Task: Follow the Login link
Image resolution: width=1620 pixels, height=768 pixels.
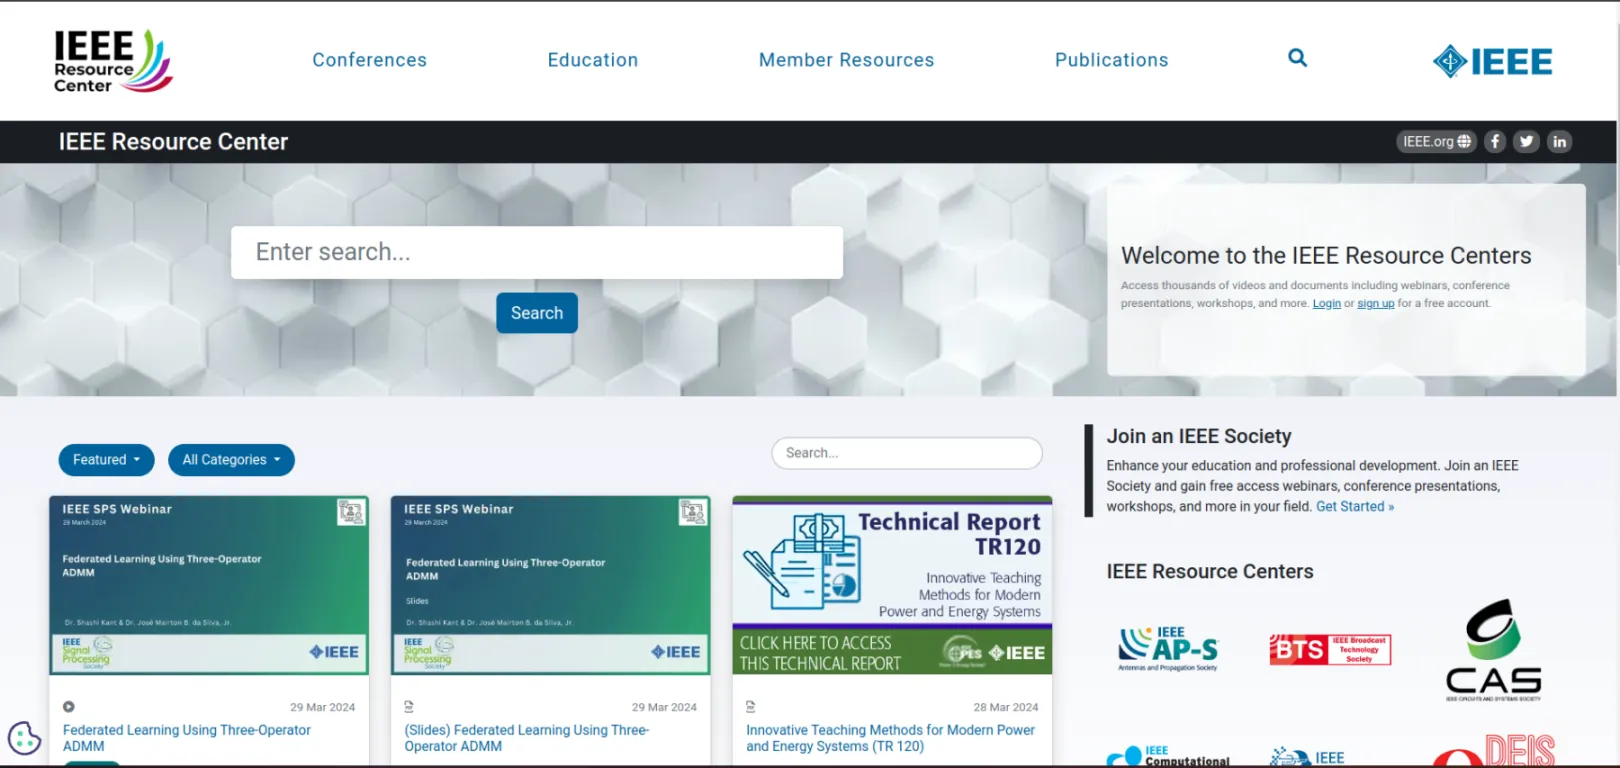Action: point(1326,303)
